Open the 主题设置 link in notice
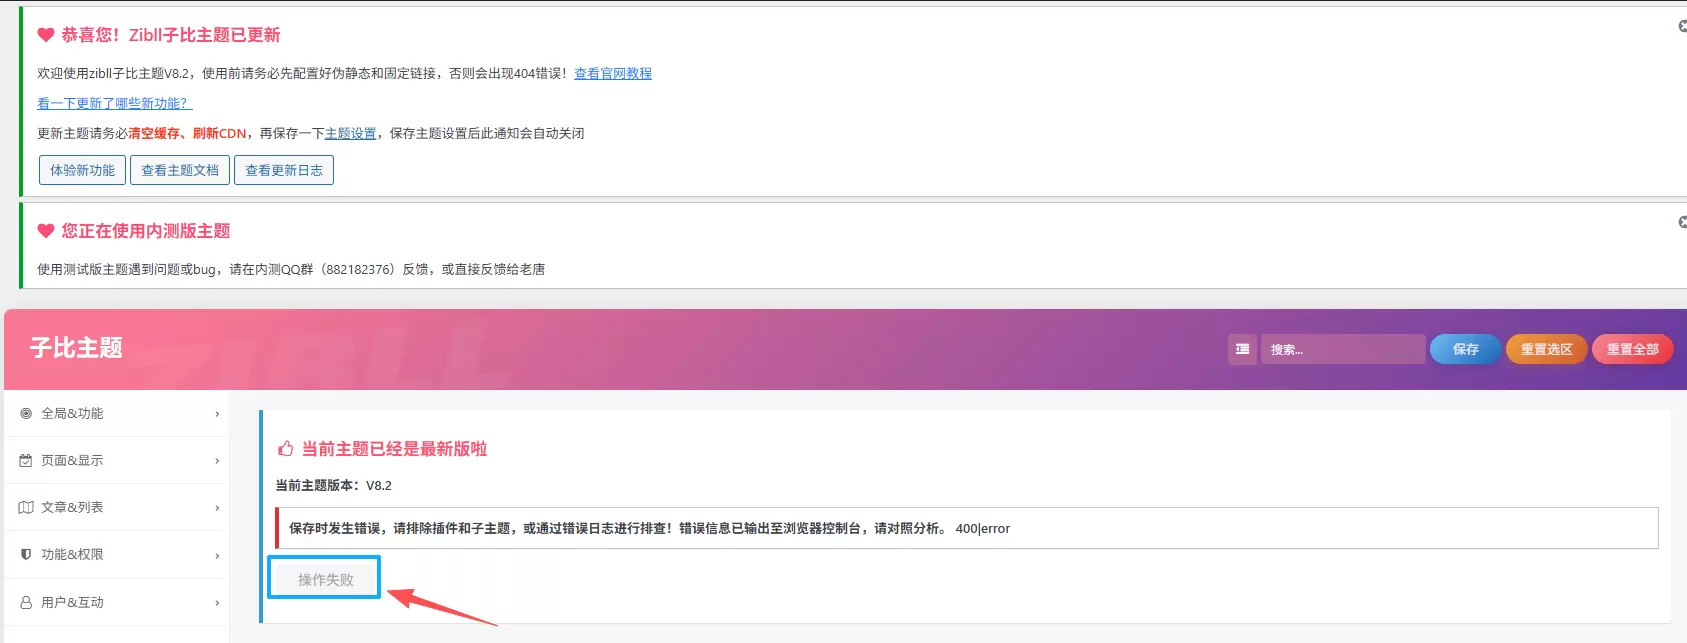The height and width of the screenshot is (643, 1687). (x=351, y=133)
